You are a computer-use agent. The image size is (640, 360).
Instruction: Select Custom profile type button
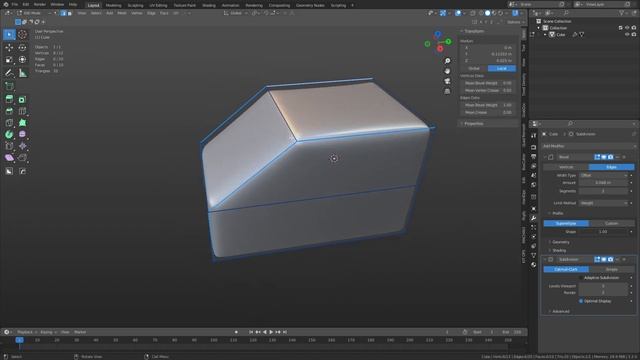click(611, 223)
